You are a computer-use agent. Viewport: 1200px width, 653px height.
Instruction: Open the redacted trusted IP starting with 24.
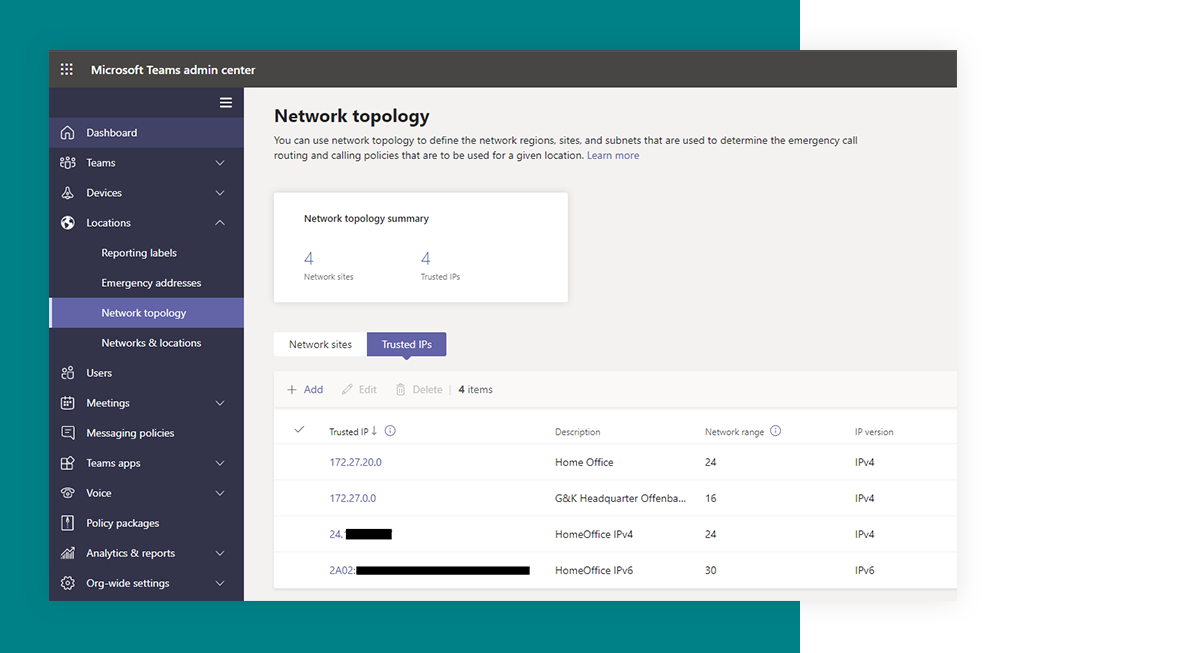tap(360, 534)
